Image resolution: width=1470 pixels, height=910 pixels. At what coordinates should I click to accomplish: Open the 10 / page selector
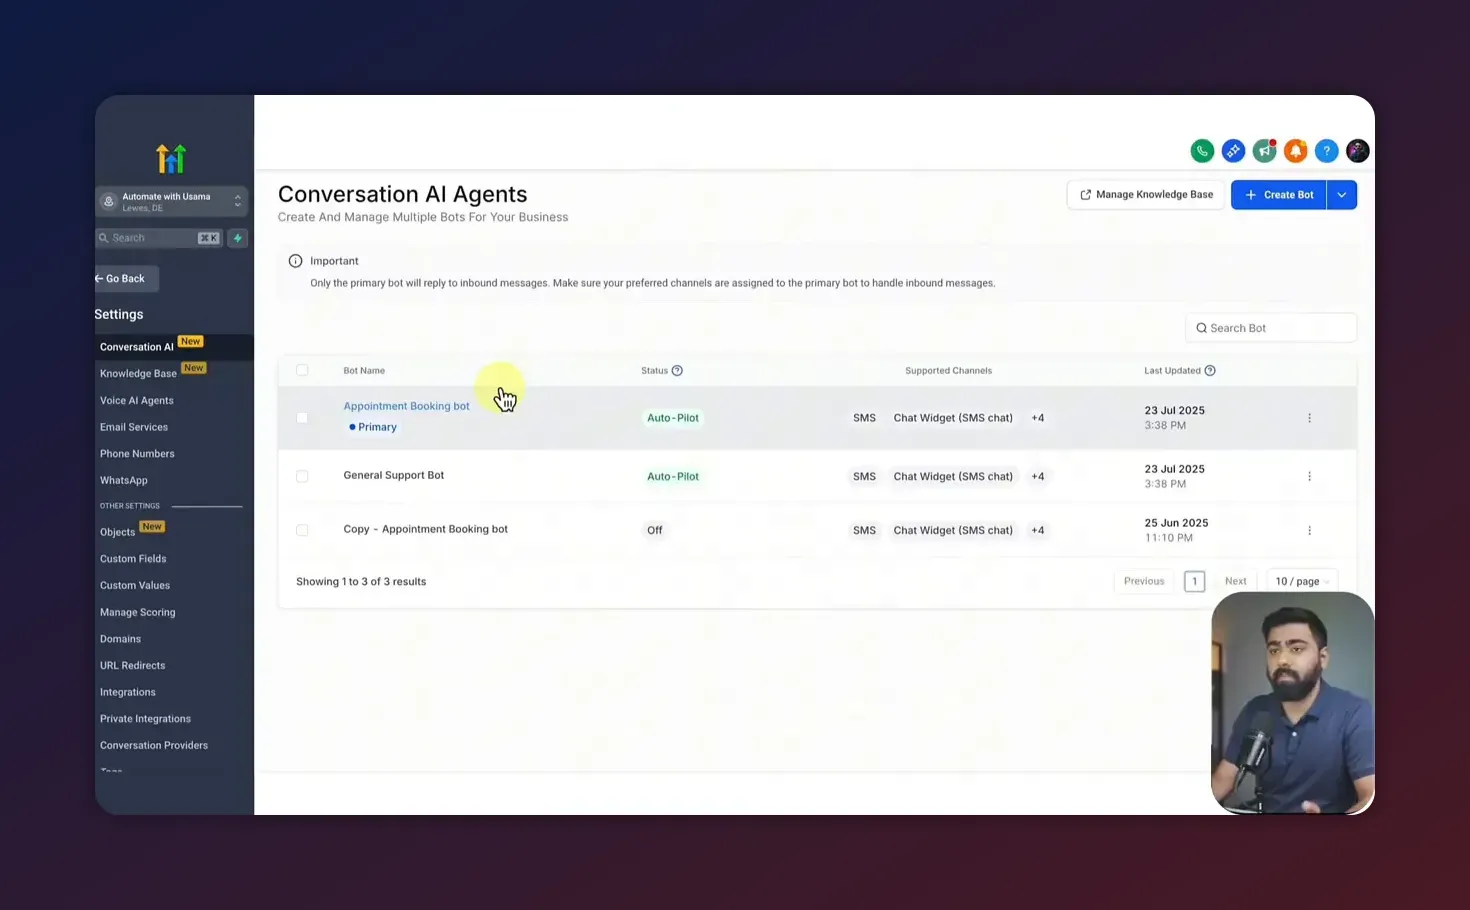click(1300, 581)
